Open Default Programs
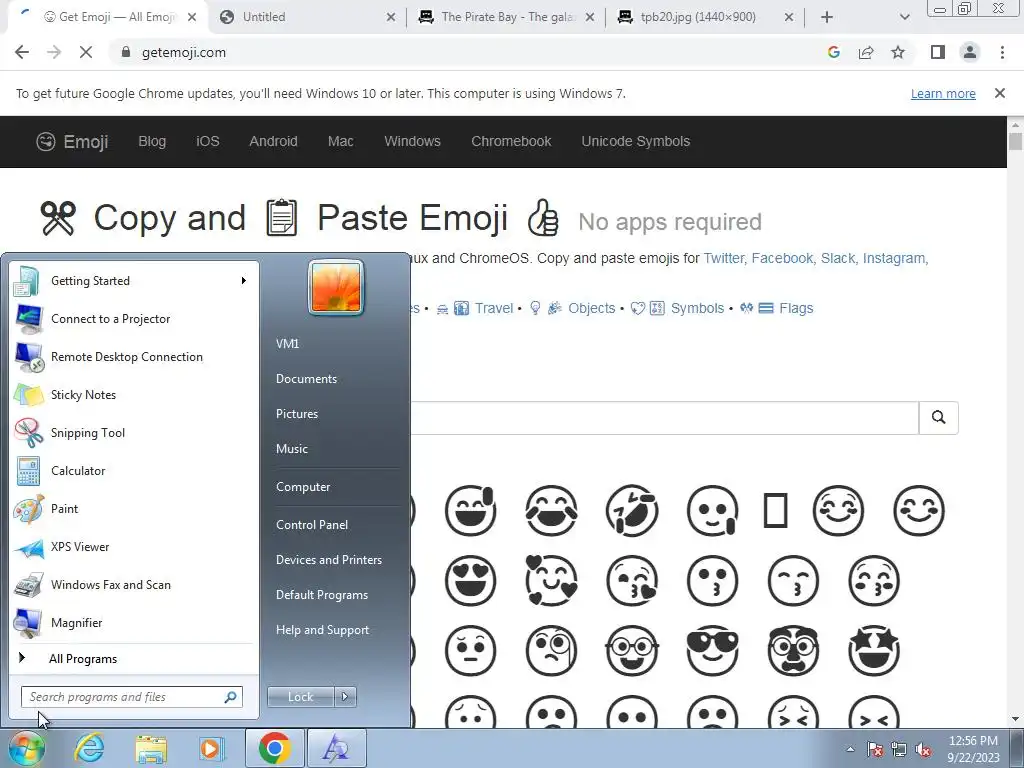Viewport: 1024px width, 768px height. click(321, 595)
